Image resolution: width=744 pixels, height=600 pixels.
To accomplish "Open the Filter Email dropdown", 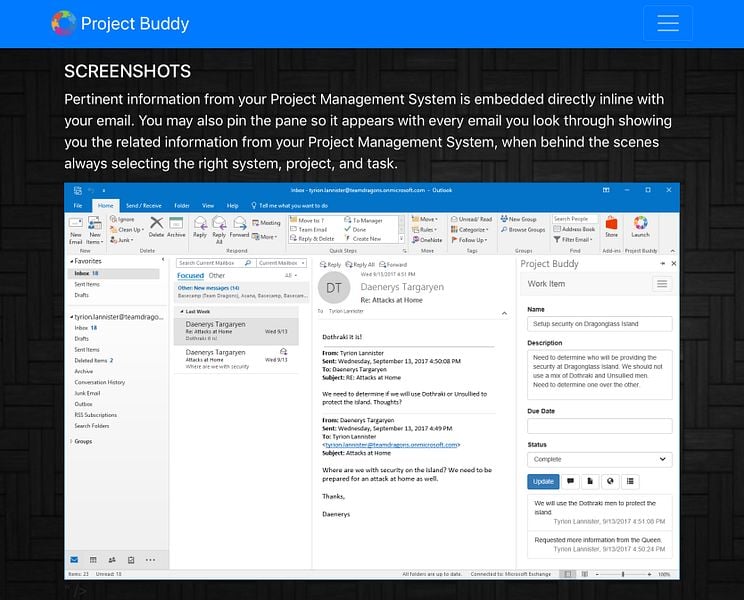I will 573,240.
